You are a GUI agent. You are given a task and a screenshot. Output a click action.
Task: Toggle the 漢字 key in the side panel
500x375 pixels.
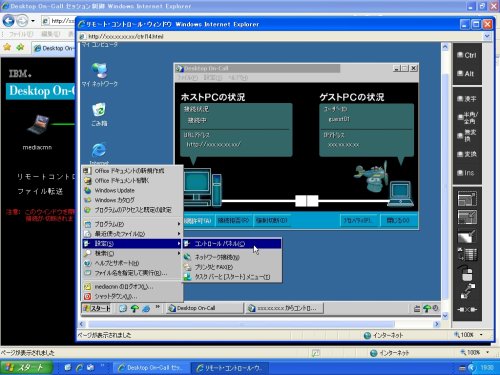pos(467,99)
